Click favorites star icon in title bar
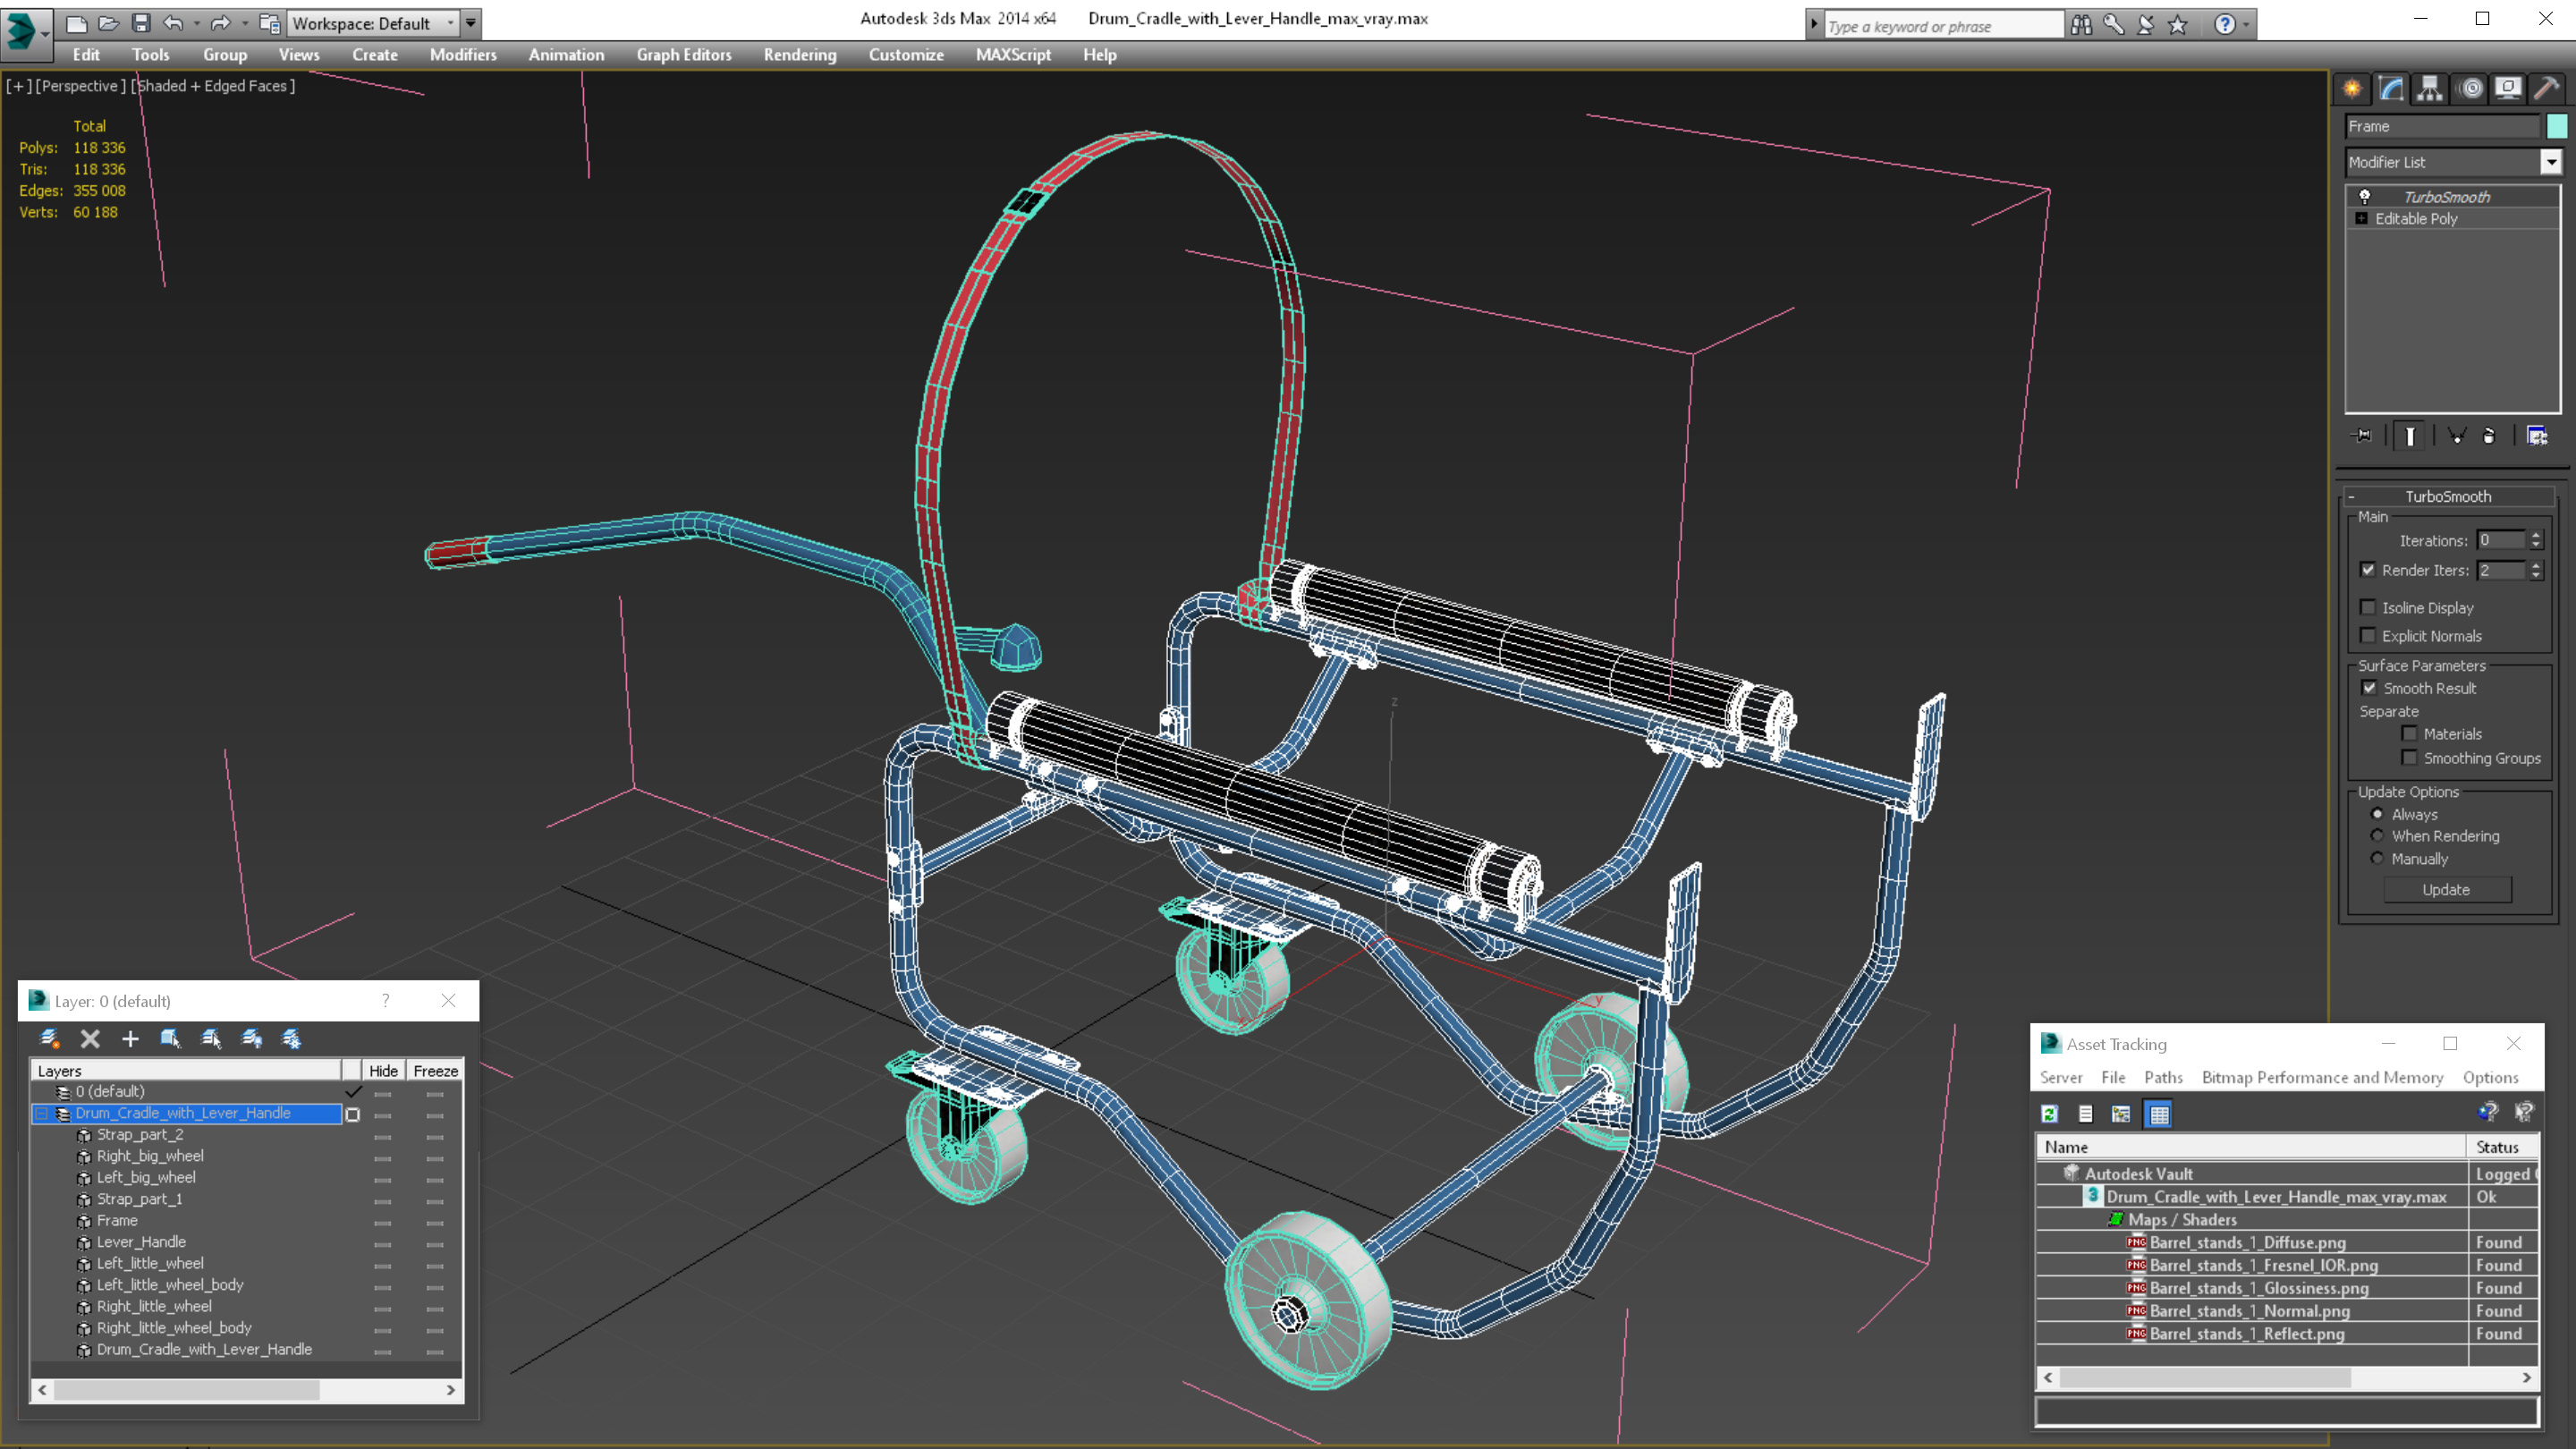The width and height of the screenshot is (2576, 1449). (2178, 25)
